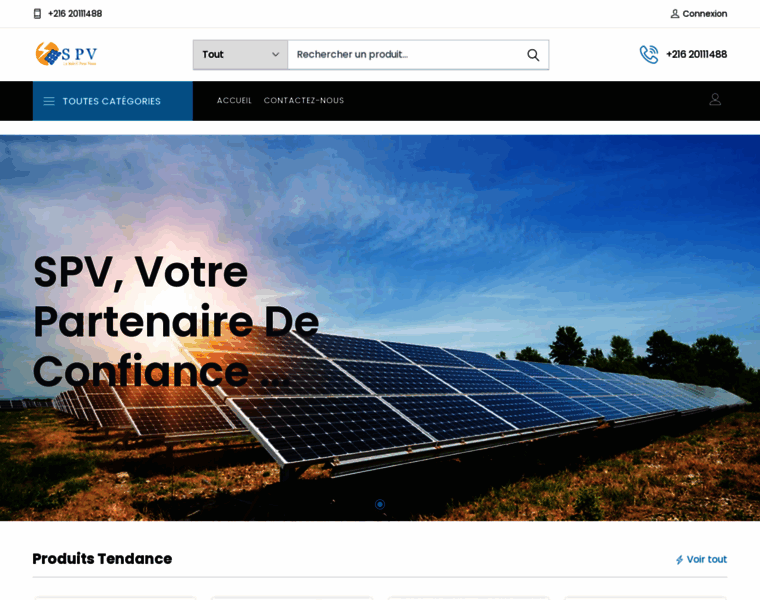Click the hamburger icon in Toutes Catégories
Image resolution: width=760 pixels, height=600 pixels.
[x=49, y=101]
